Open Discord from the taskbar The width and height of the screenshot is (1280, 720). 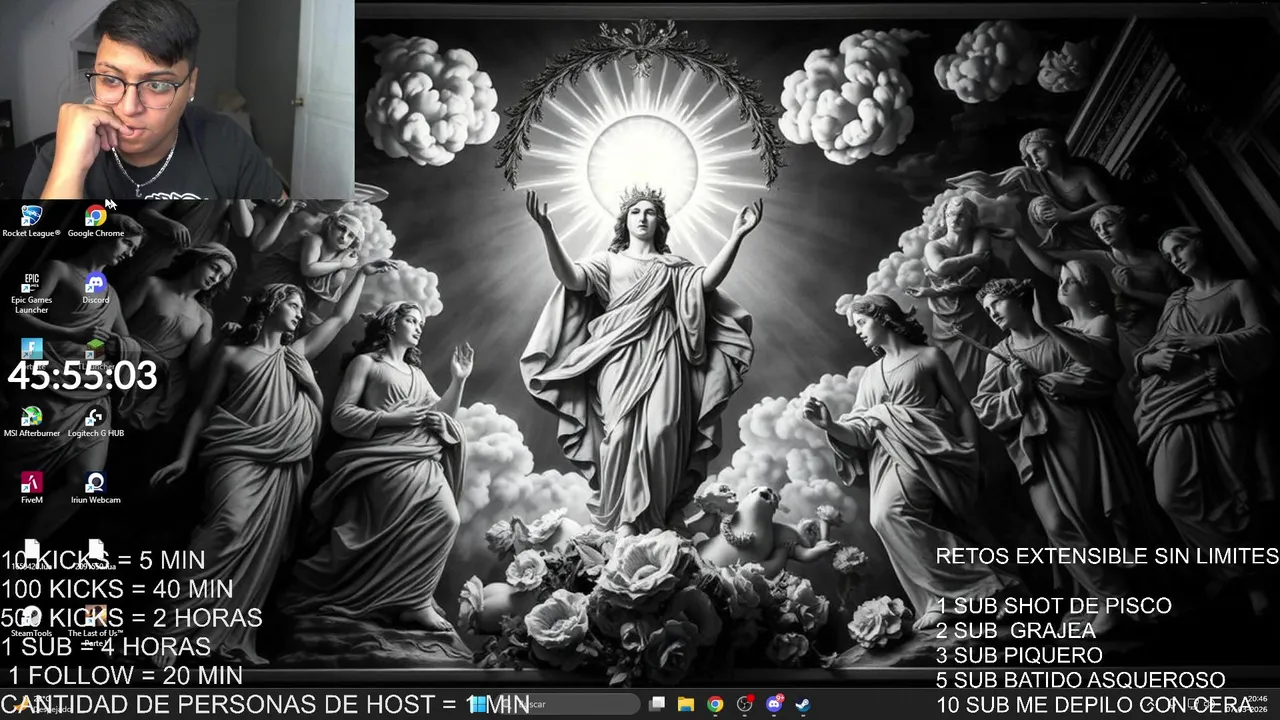tap(774, 704)
